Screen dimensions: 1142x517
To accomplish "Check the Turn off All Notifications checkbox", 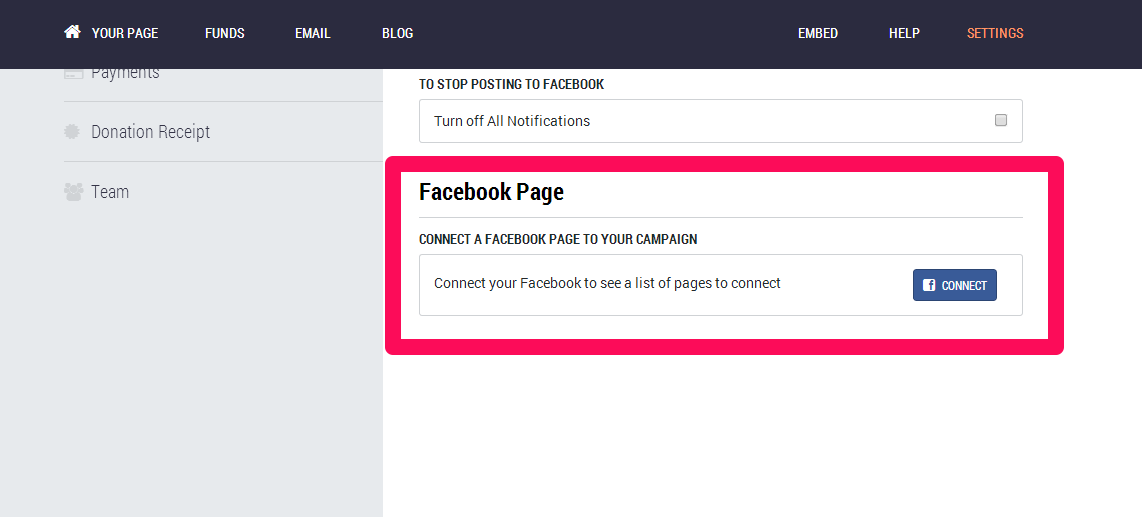I will click(x=1001, y=120).
